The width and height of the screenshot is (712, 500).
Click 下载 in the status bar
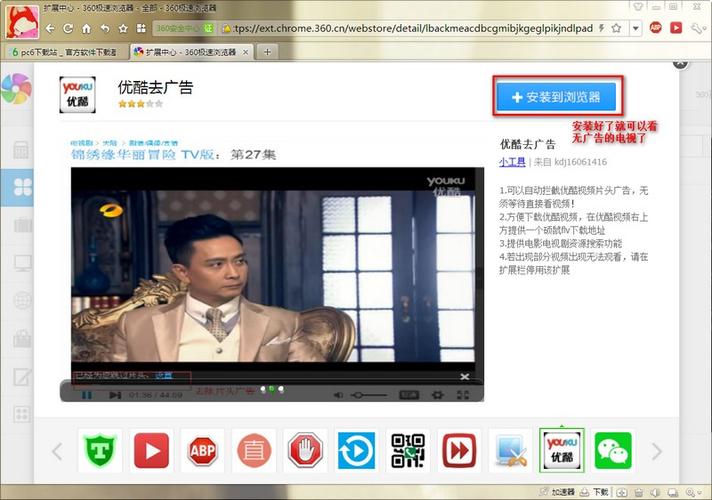coord(595,492)
